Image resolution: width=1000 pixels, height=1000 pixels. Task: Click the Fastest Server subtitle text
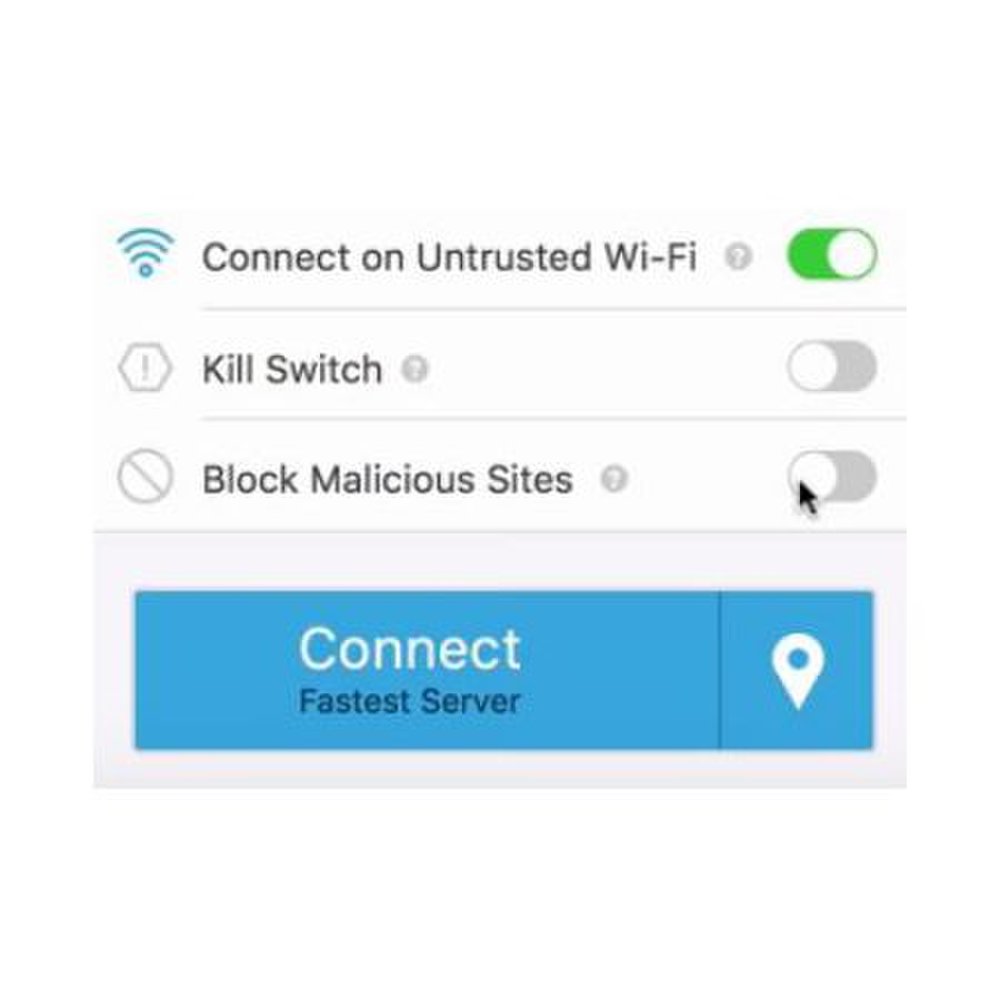click(x=410, y=702)
